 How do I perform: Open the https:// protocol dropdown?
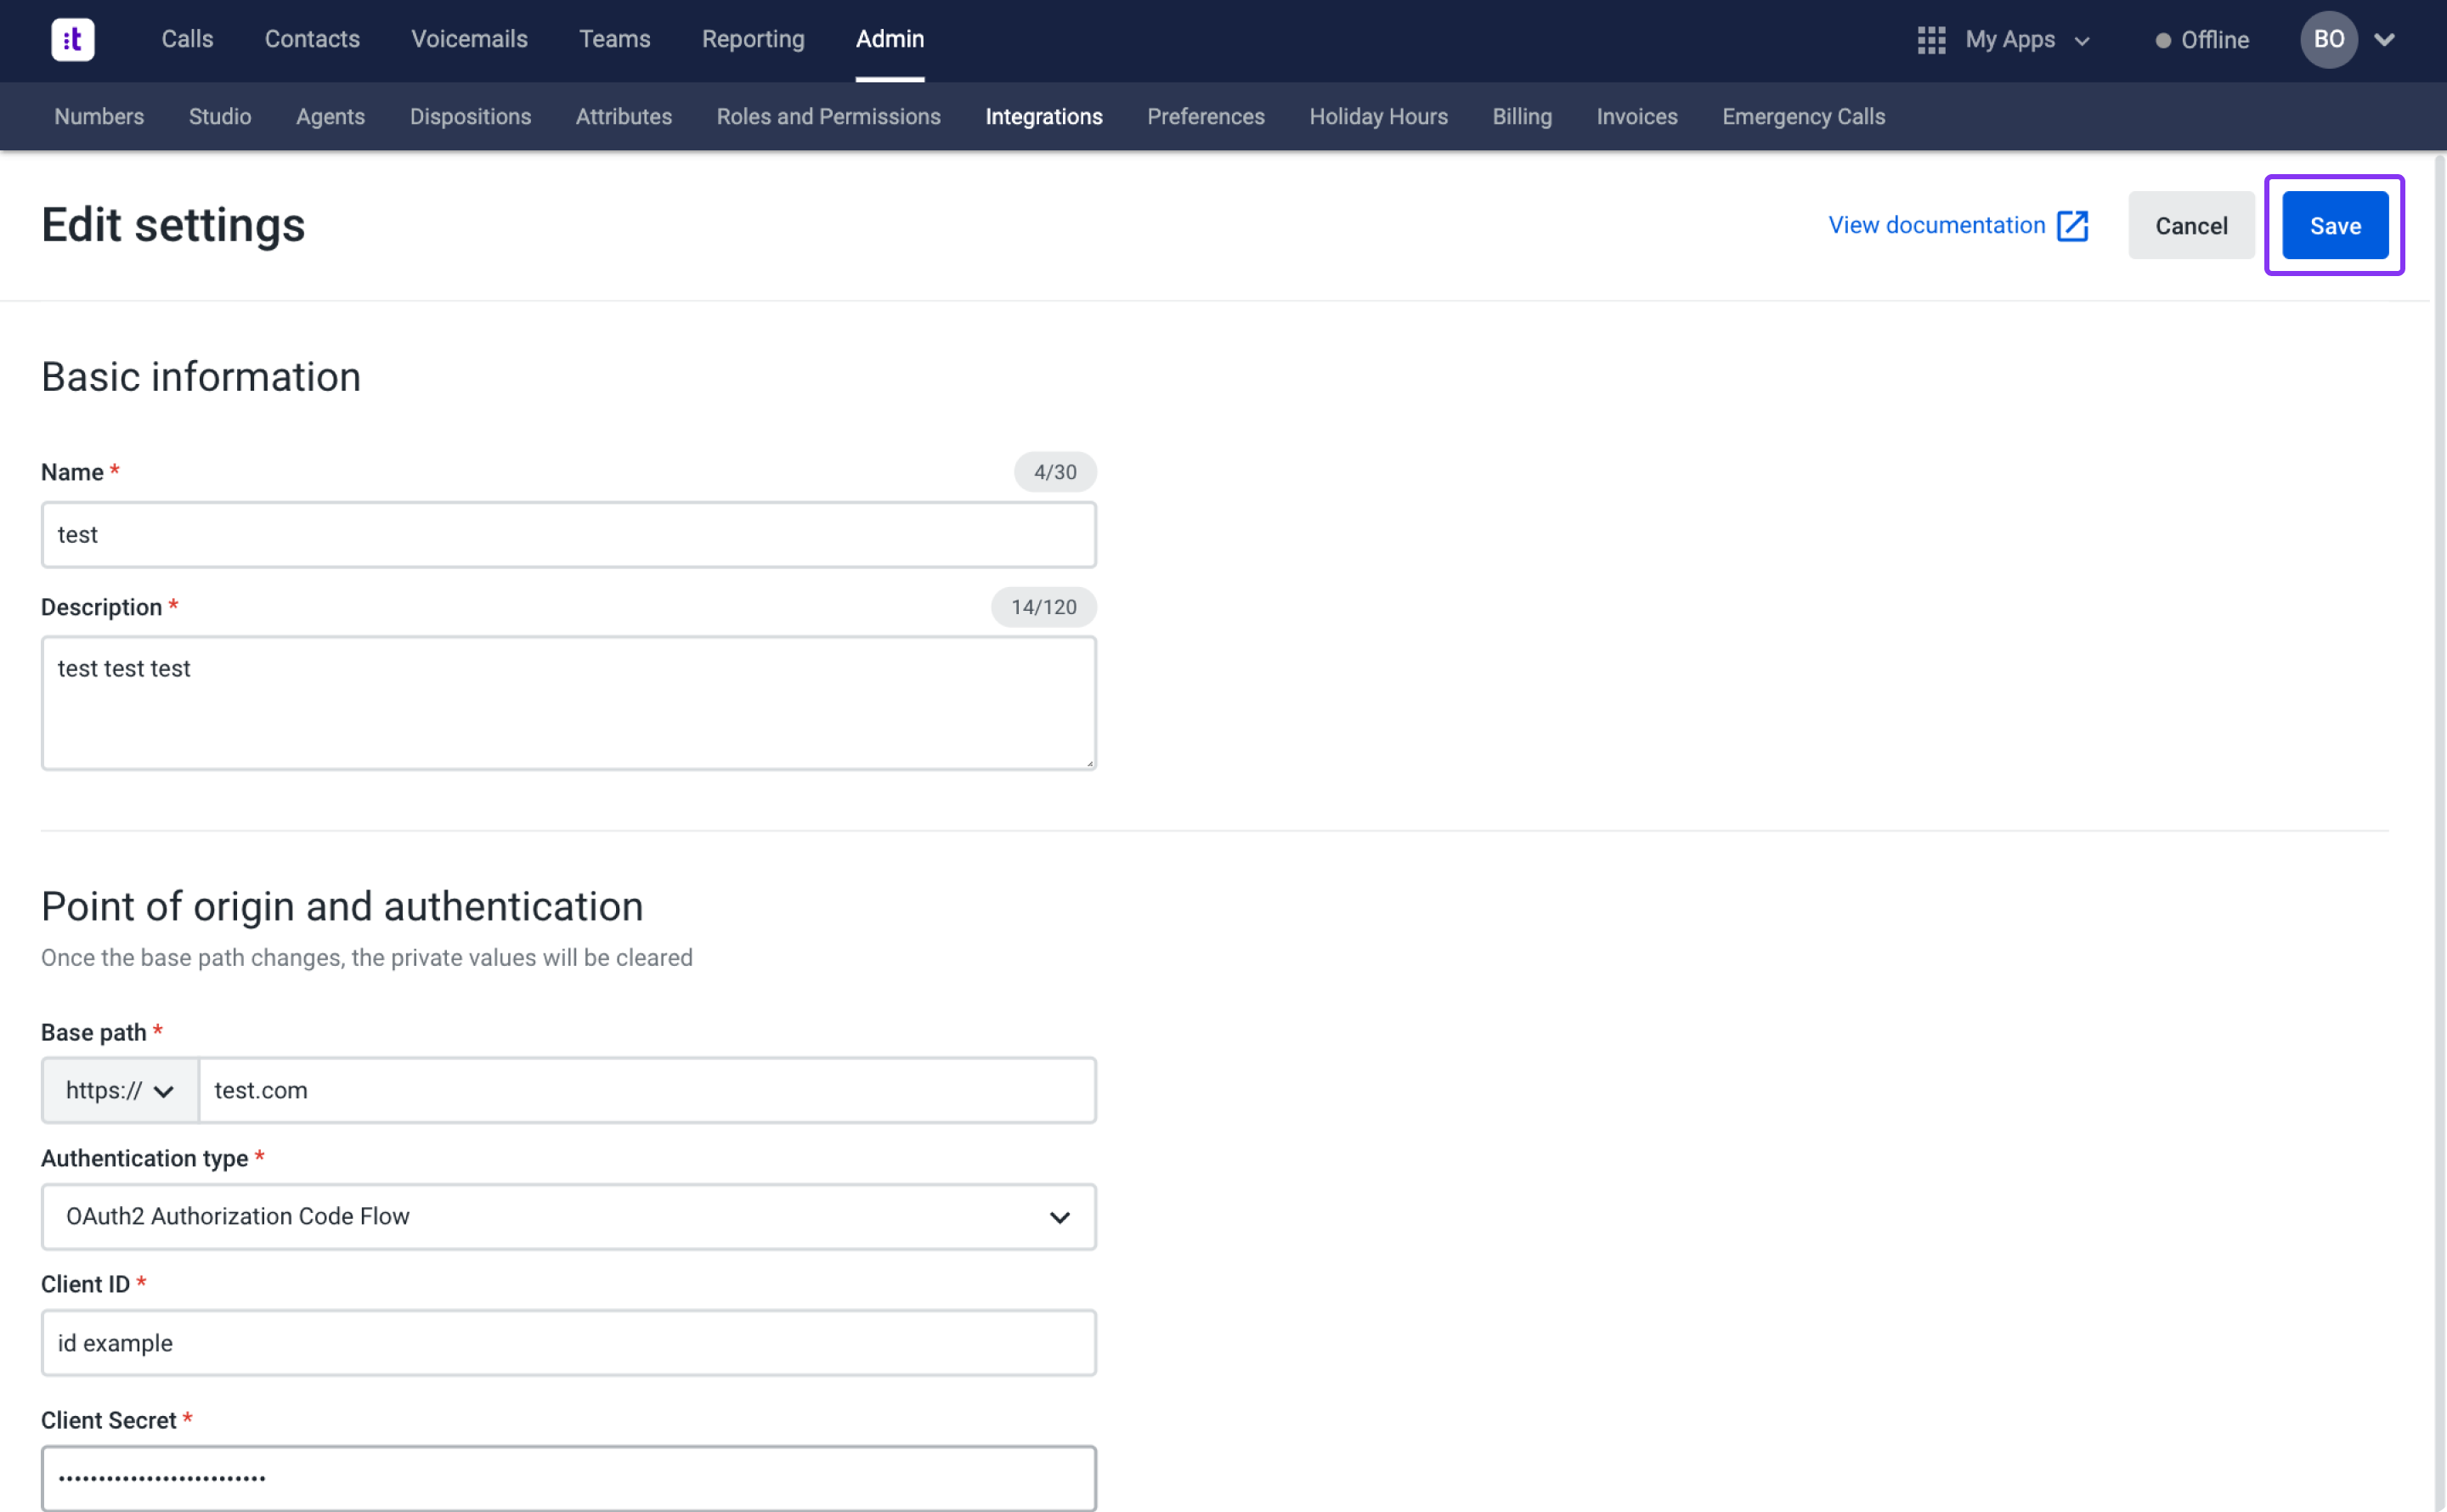120,1090
